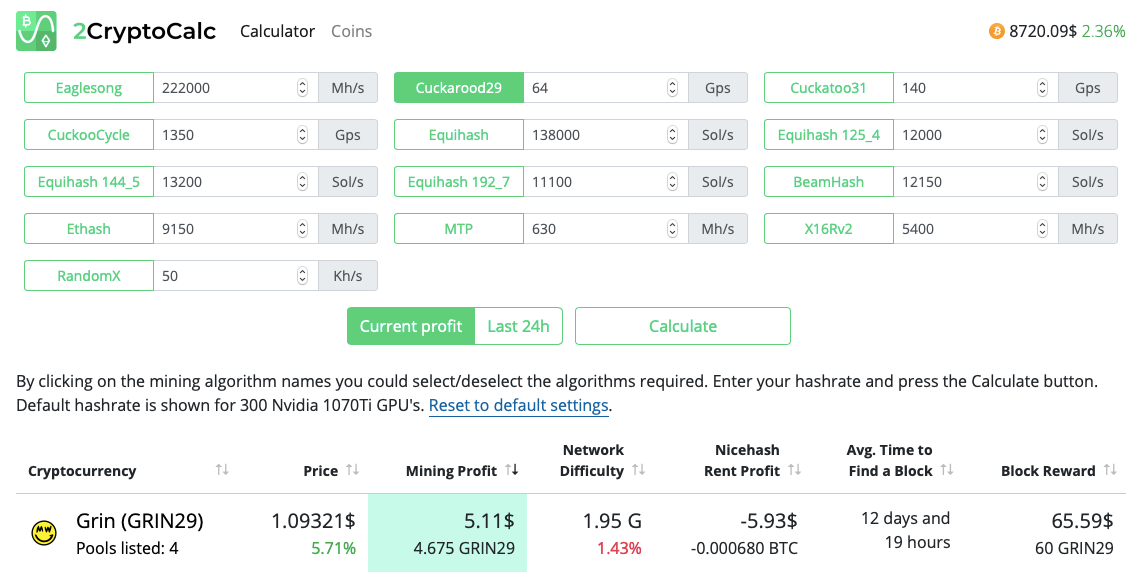Click the CuckooCycle hashrate spinner arrows
Image resolution: width=1139 pixels, height=578 pixels.
(302, 135)
